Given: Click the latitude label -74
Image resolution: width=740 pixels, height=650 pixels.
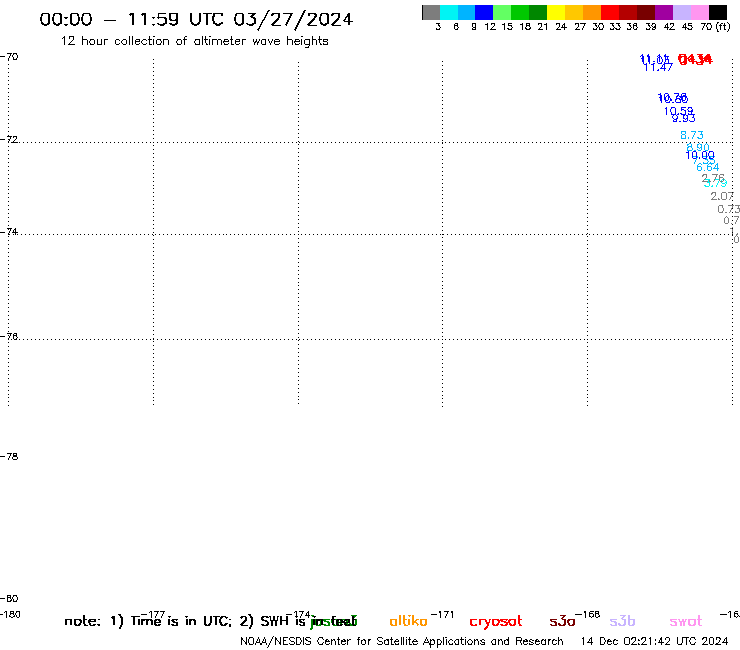Looking at the screenshot, I should click(x=9, y=232).
